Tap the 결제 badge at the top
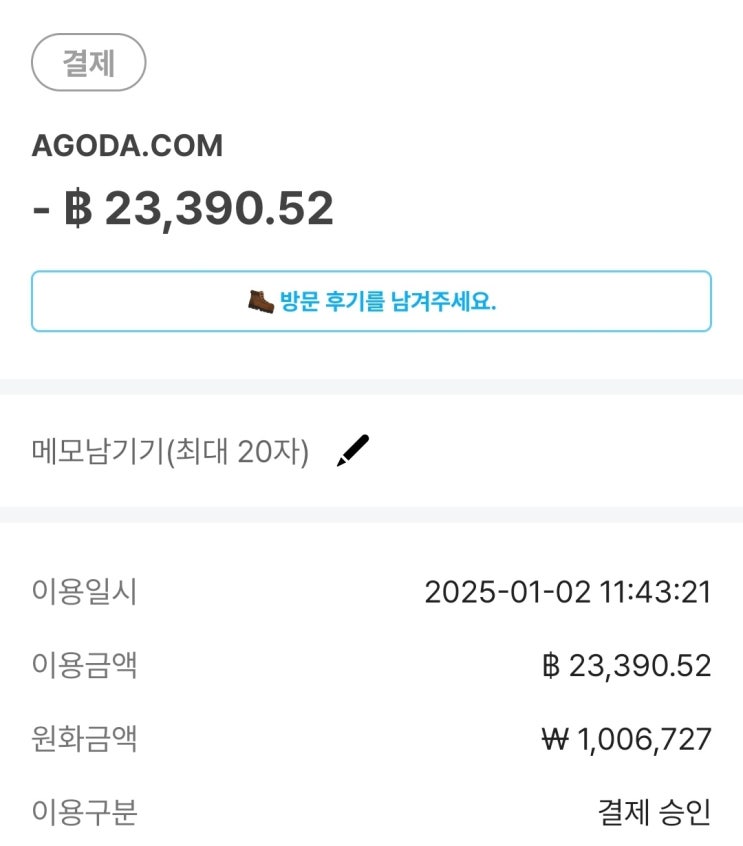The image size is (743, 846). pyautogui.click(x=89, y=63)
